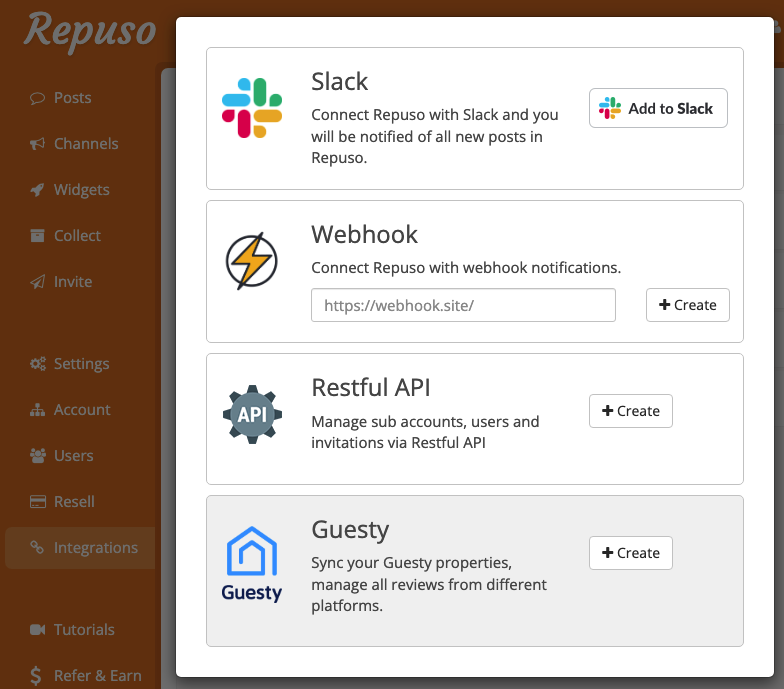Create a Restful API integration
The height and width of the screenshot is (689, 784).
click(630, 411)
